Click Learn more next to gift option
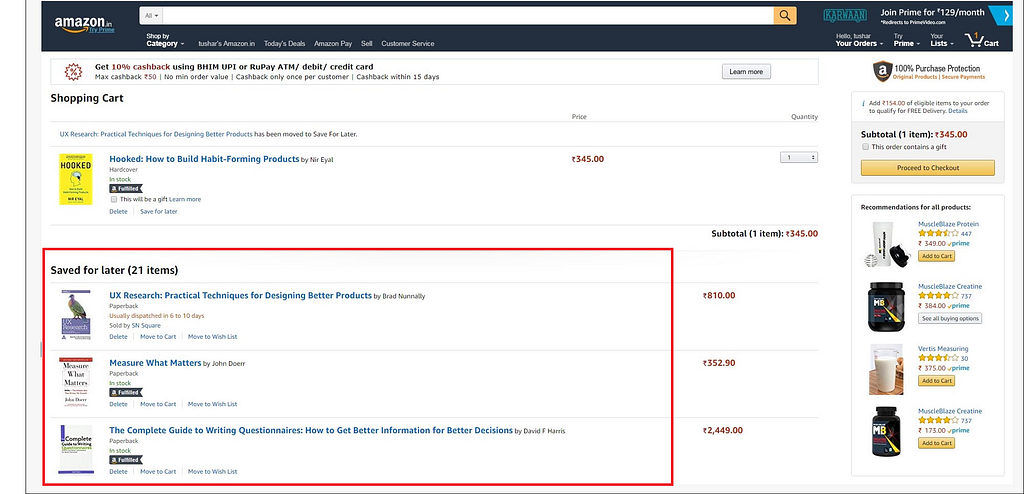1024x494 pixels. 185,199
